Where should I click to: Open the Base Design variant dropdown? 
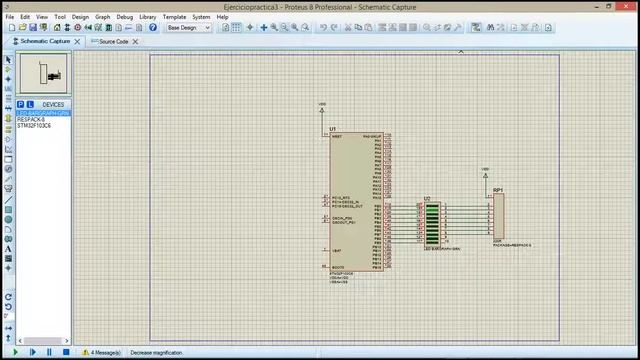[188, 27]
